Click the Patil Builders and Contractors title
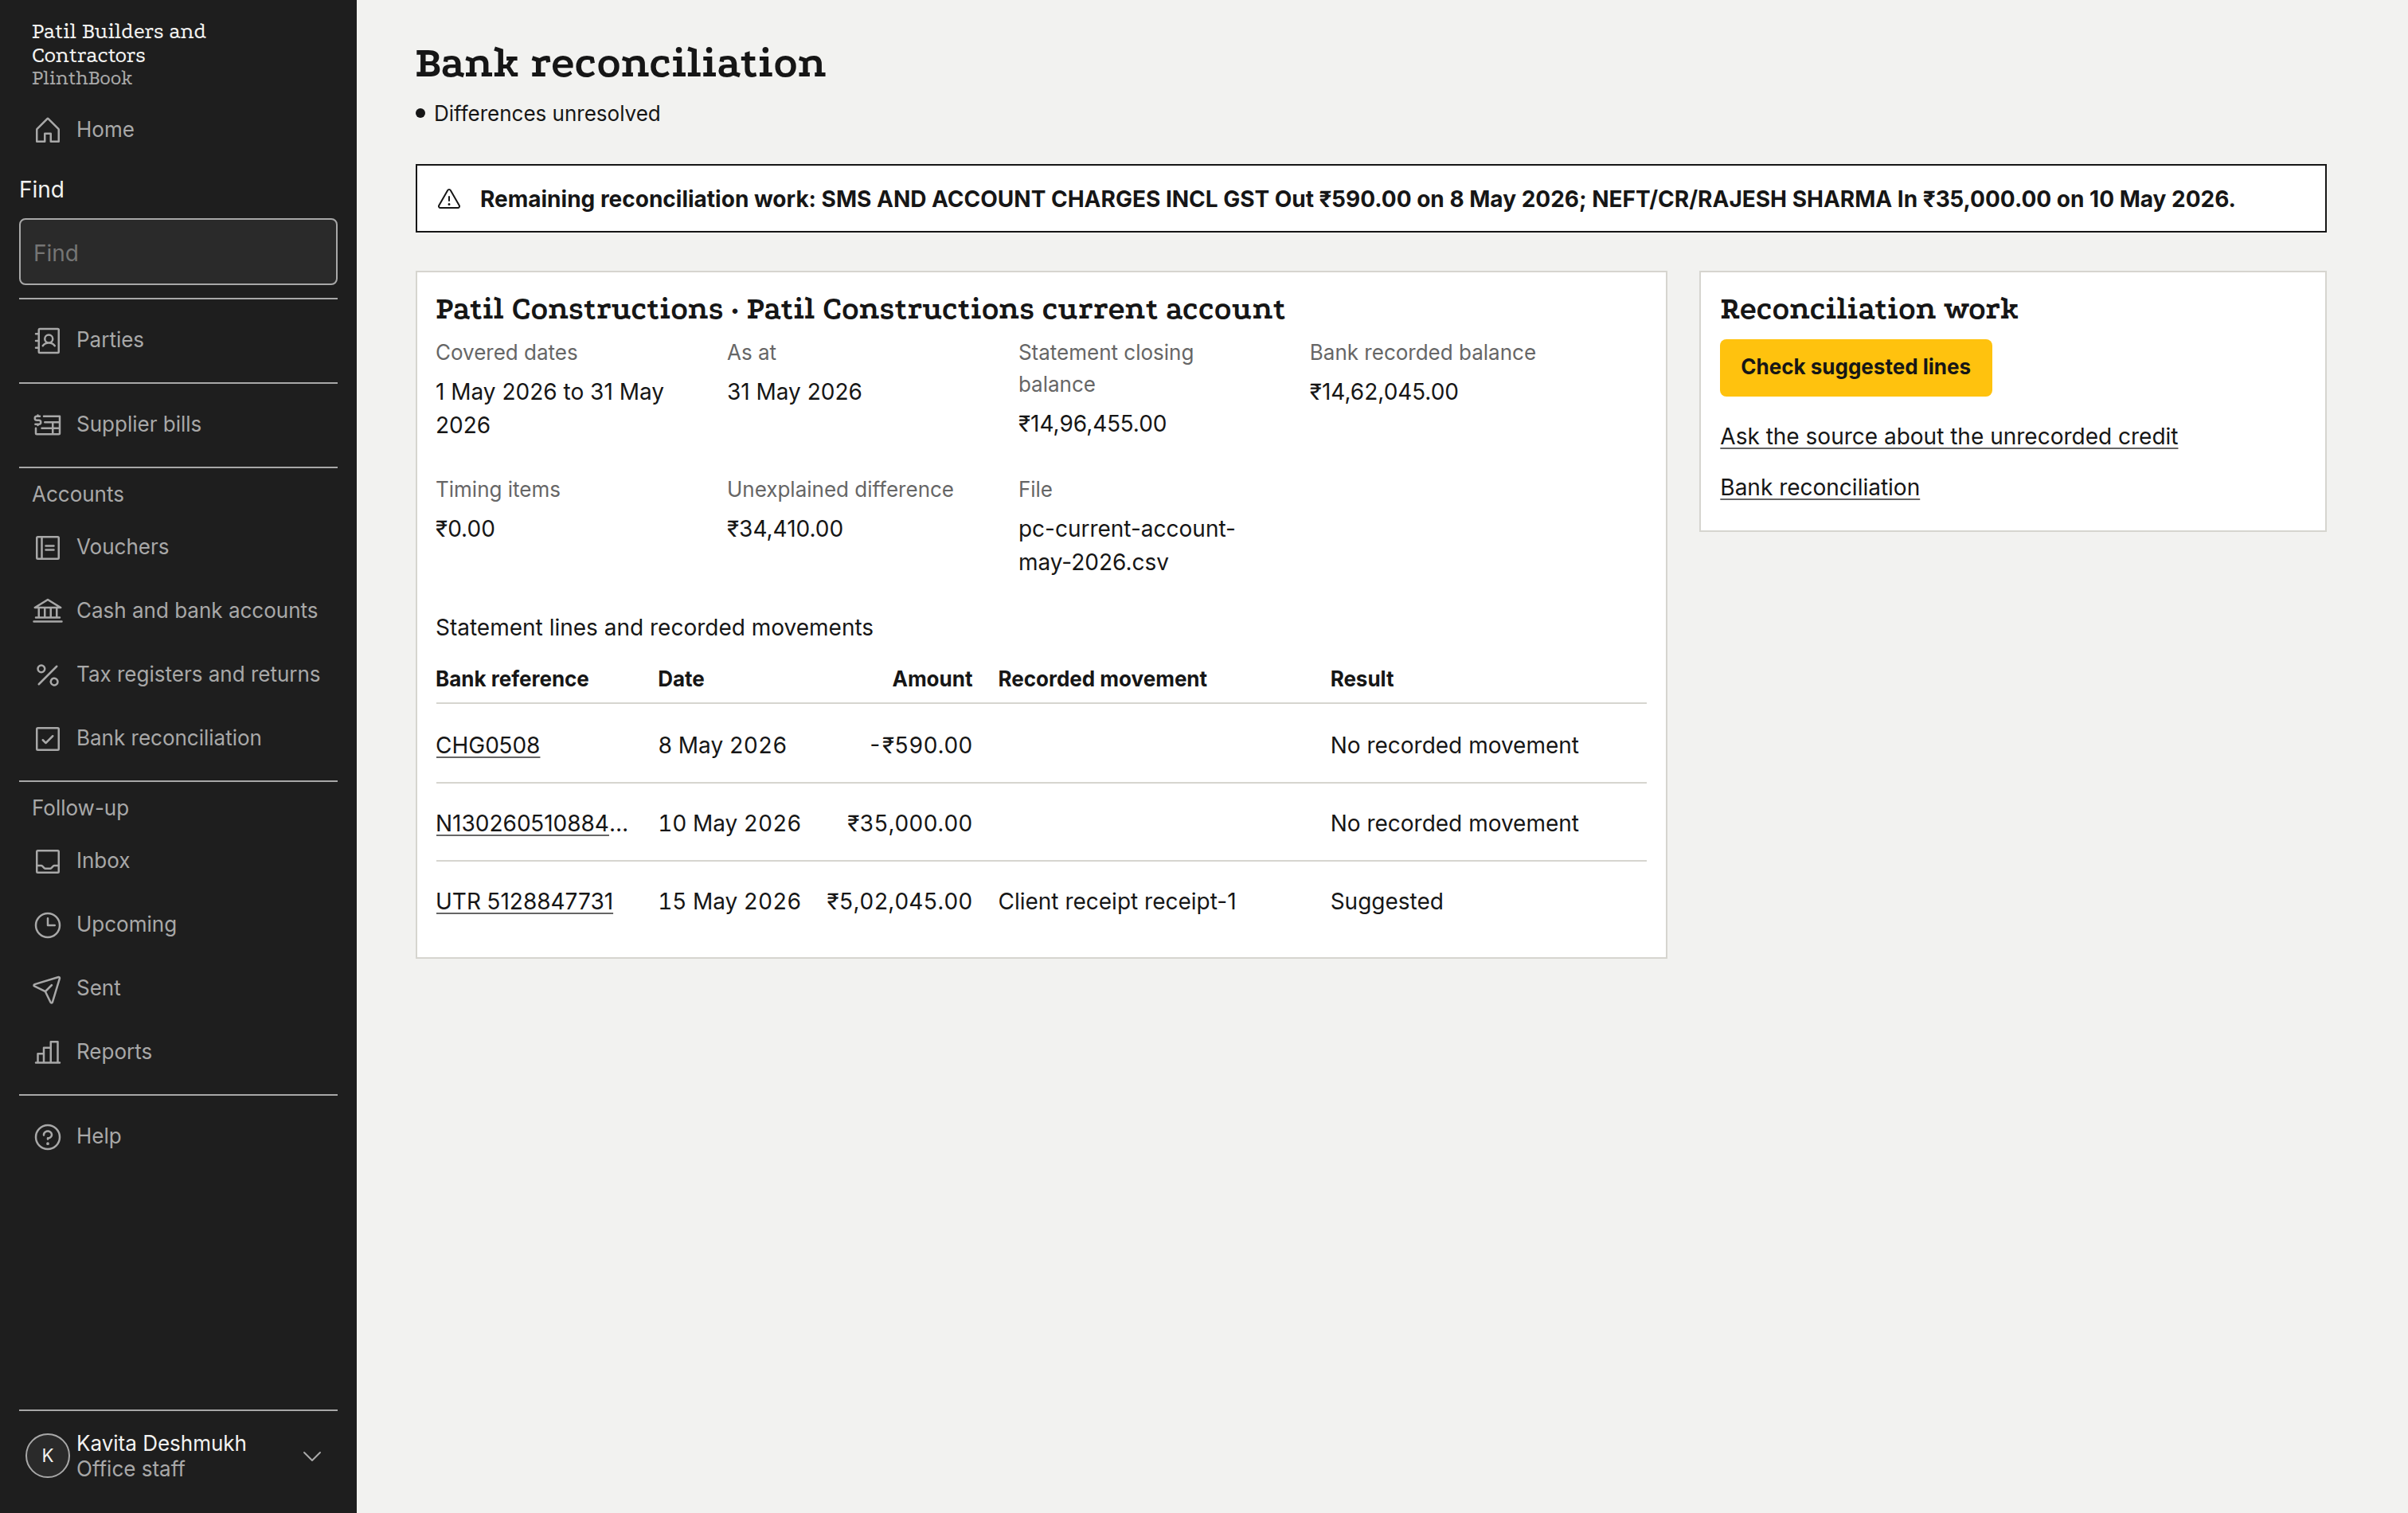The image size is (2408, 1513). point(118,43)
